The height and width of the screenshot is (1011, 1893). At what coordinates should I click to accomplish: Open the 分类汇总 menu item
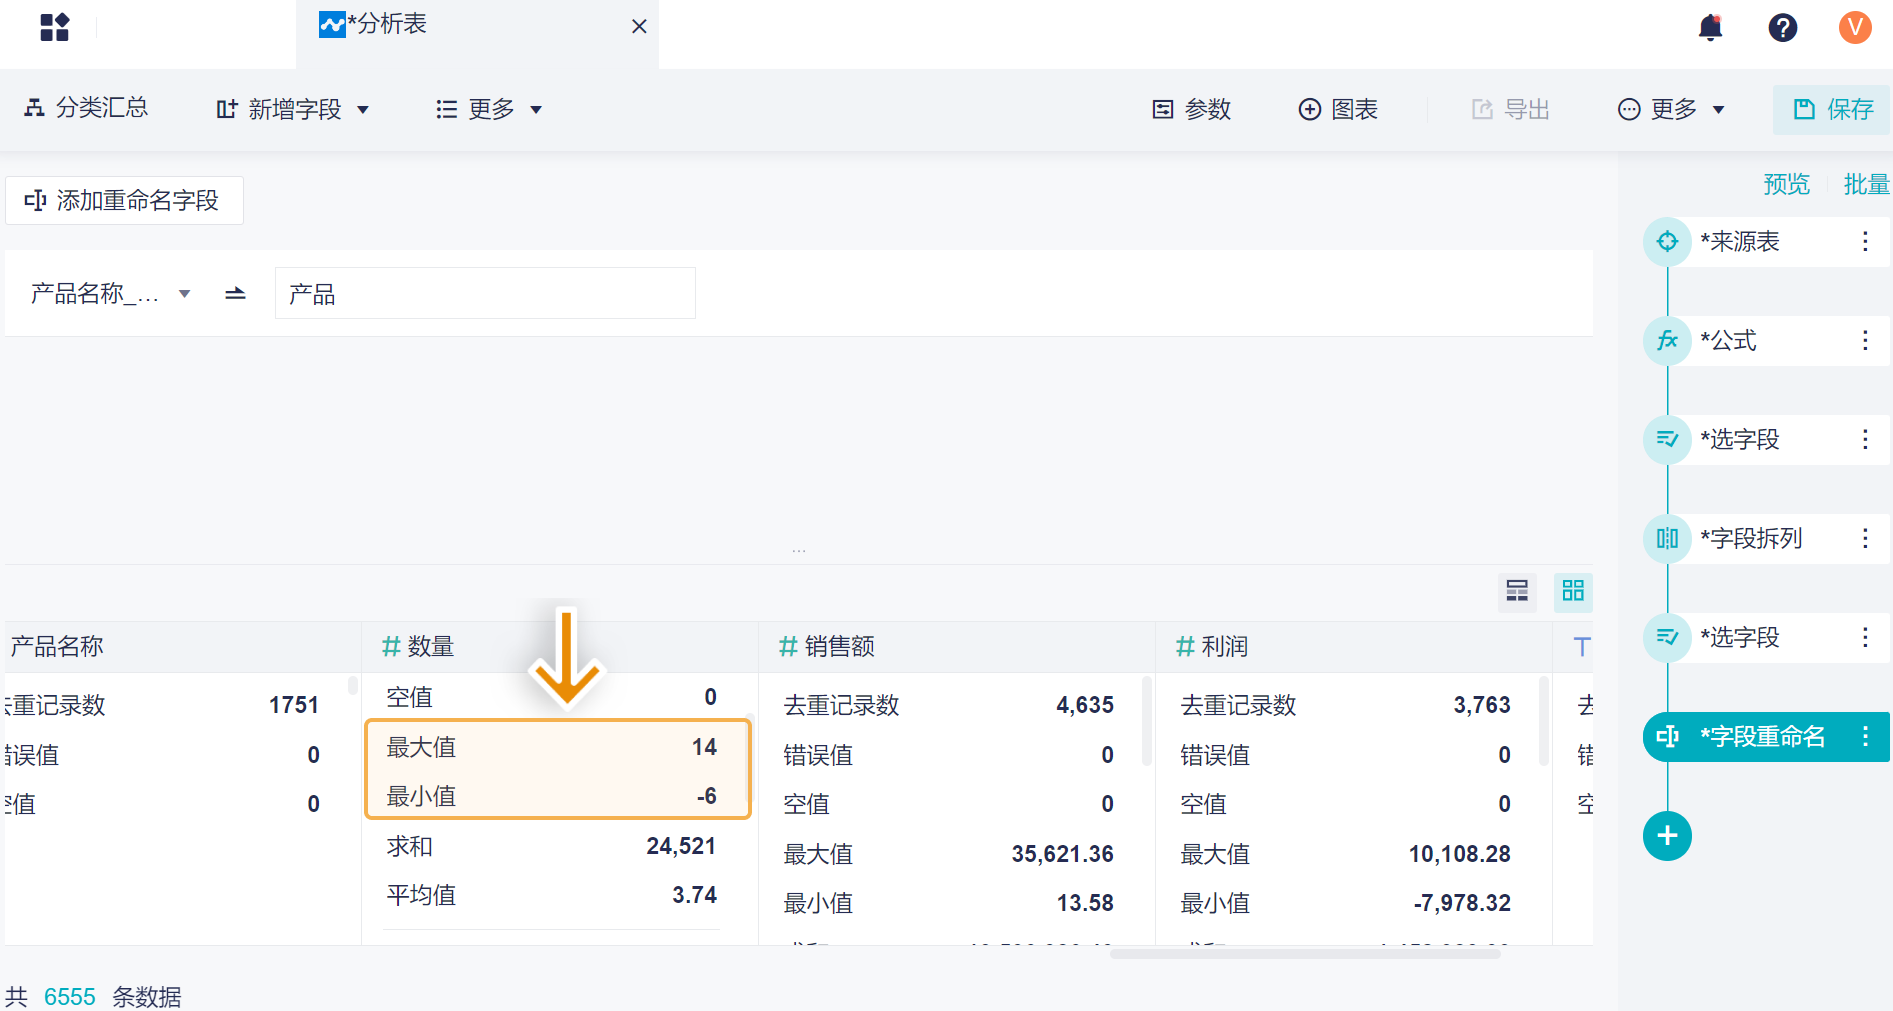pyautogui.click(x=87, y=108)
